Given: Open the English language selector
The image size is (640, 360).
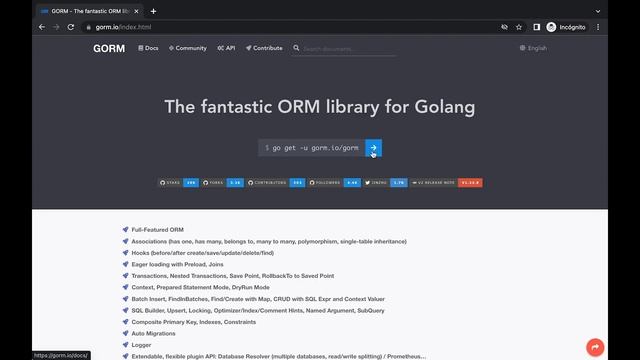Looking at the screenshot, I should pos(533,48).
